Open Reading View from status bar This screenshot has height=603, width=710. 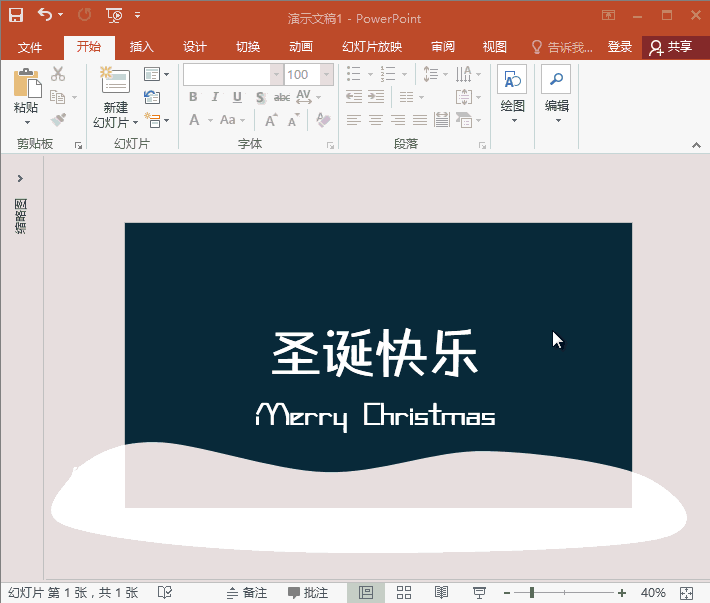tap(441, 593)
